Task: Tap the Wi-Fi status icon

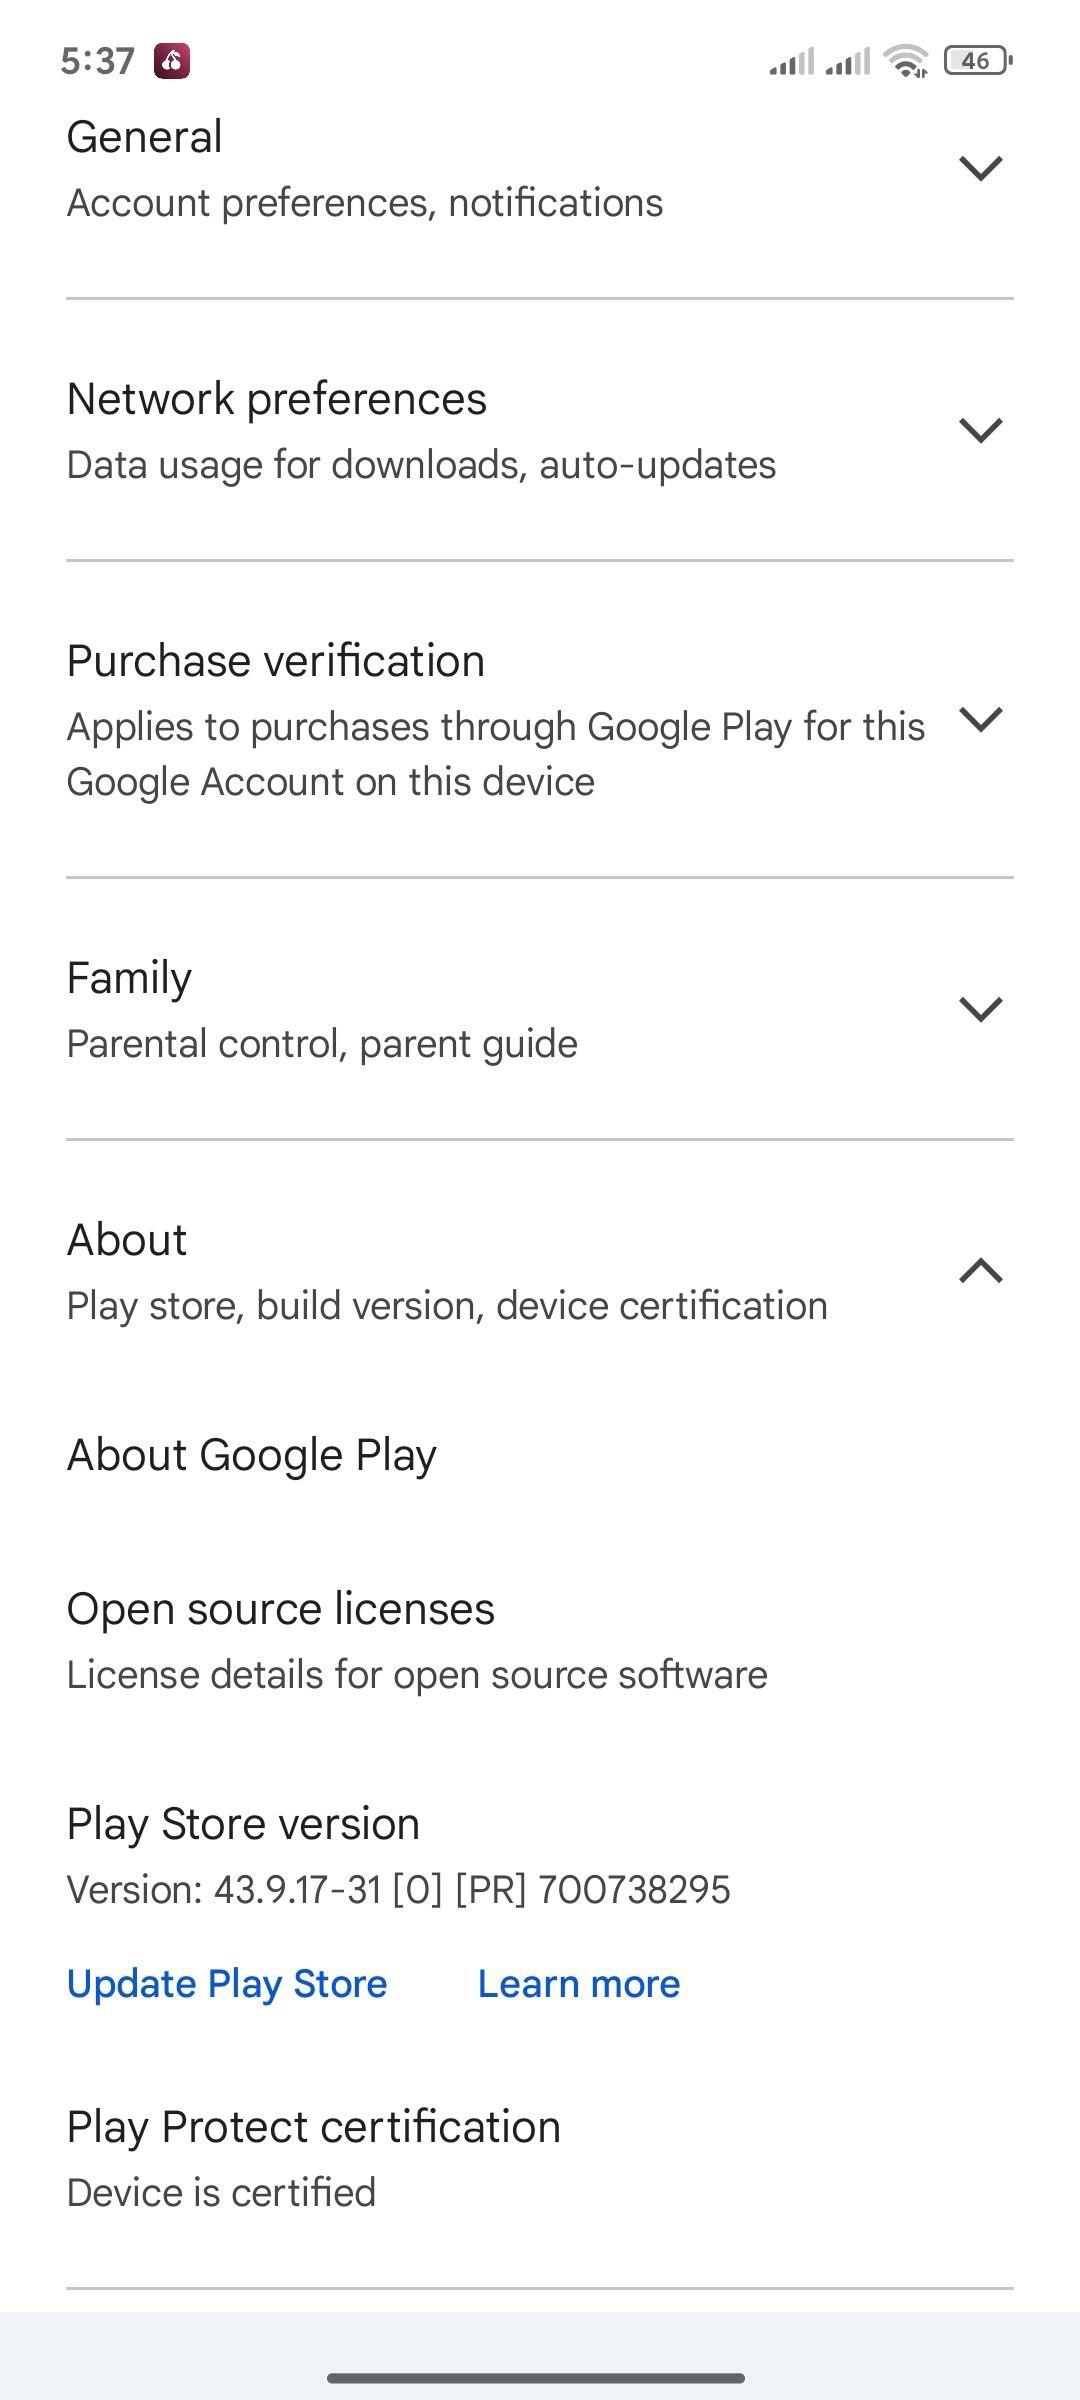Action: (x=906, y=61)
